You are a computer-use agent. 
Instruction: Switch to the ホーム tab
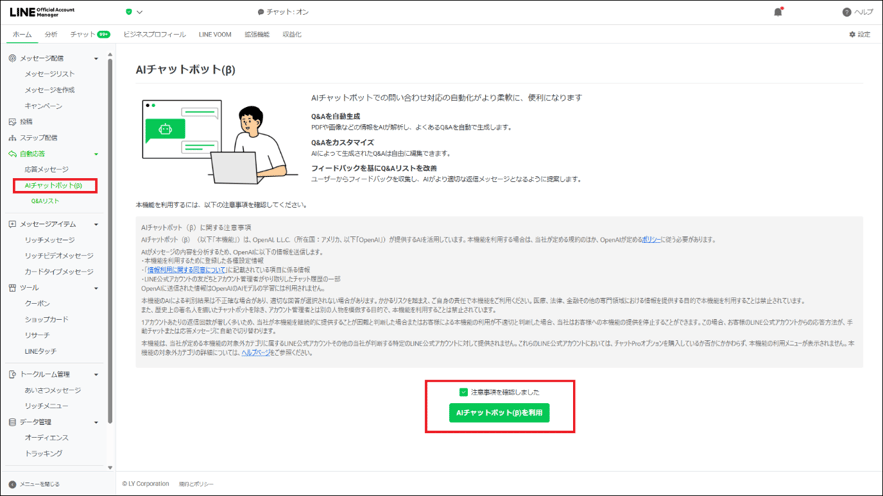[22, 34]
